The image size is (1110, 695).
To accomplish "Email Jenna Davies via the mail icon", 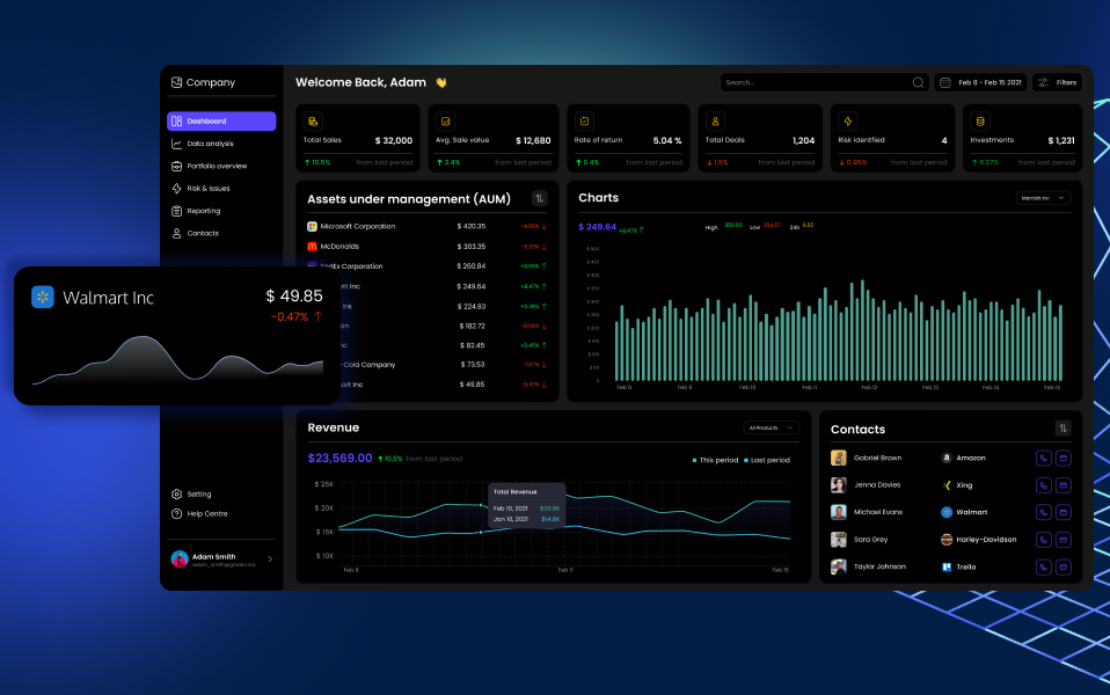I will (1063, 486).
